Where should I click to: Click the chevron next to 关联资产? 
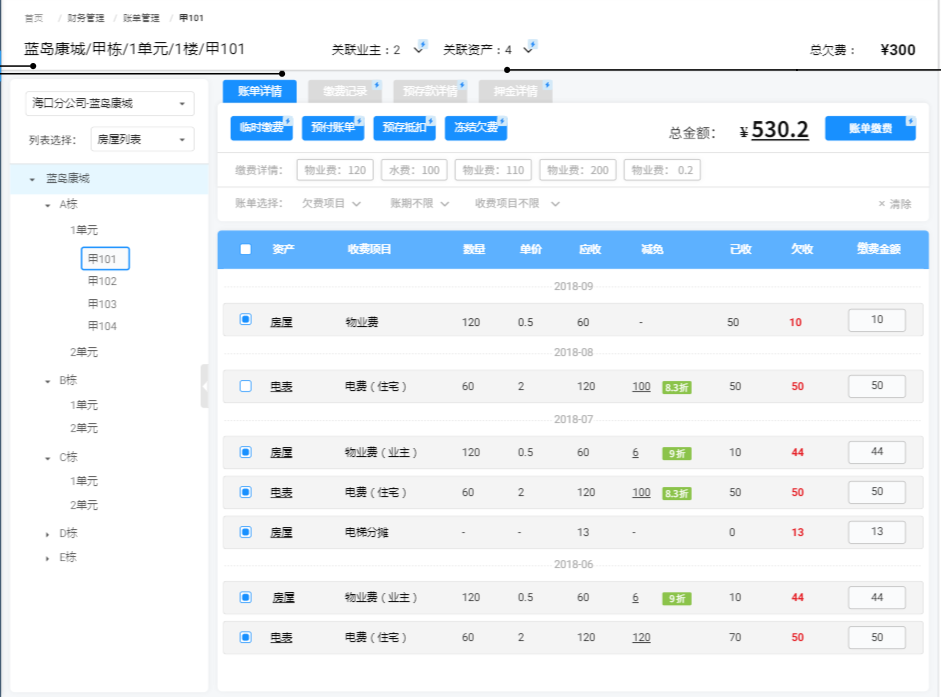pyautogui.click(x=528, y=49)
